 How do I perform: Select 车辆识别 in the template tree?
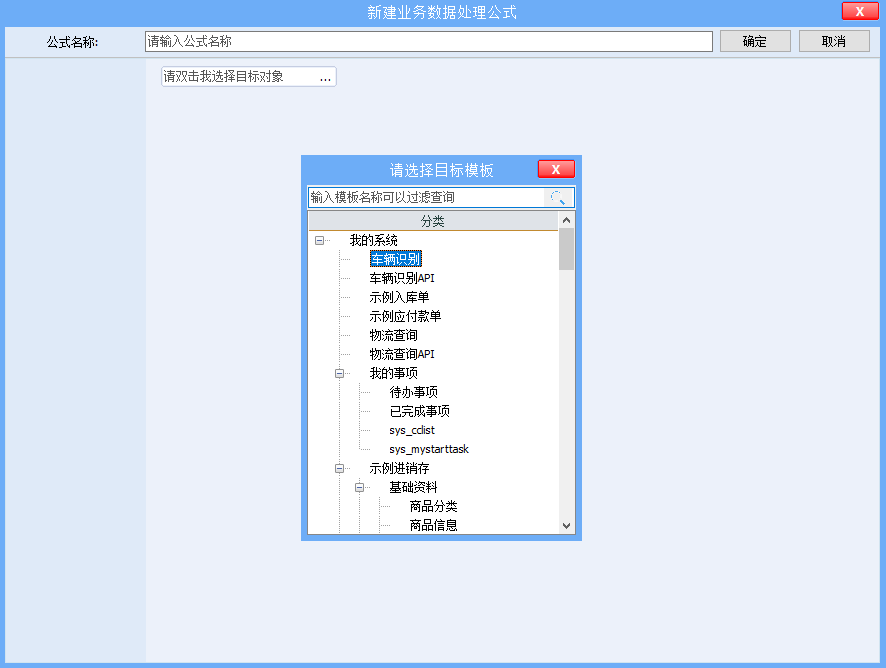point(396,259)
